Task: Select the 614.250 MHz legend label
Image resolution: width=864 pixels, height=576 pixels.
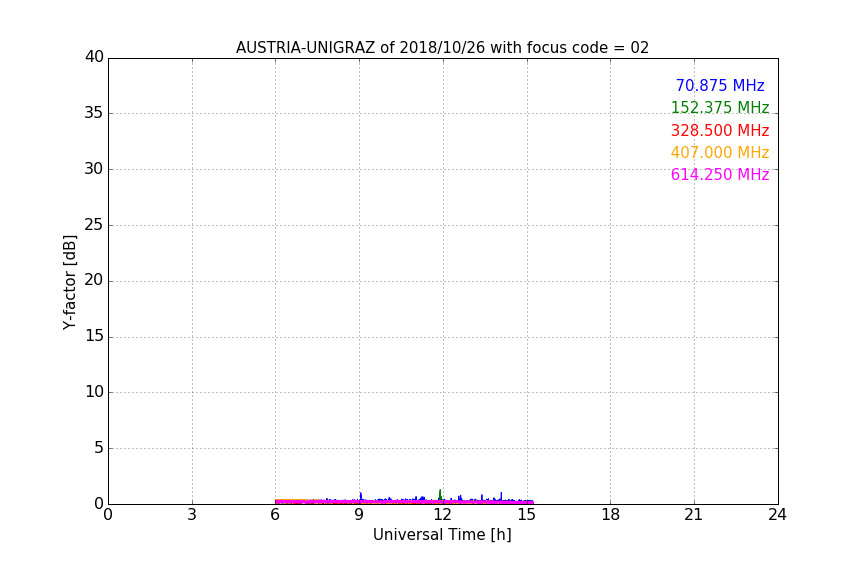Action: (720, 175)
